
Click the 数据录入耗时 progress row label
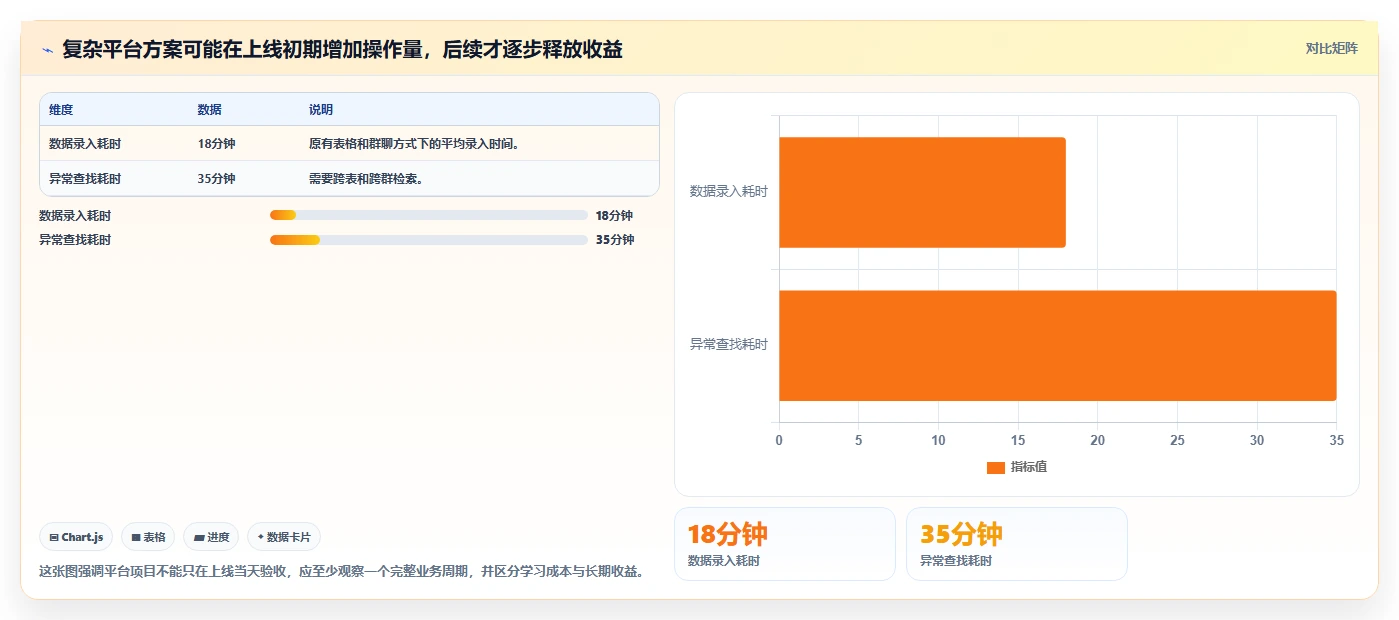coord(75,215)
